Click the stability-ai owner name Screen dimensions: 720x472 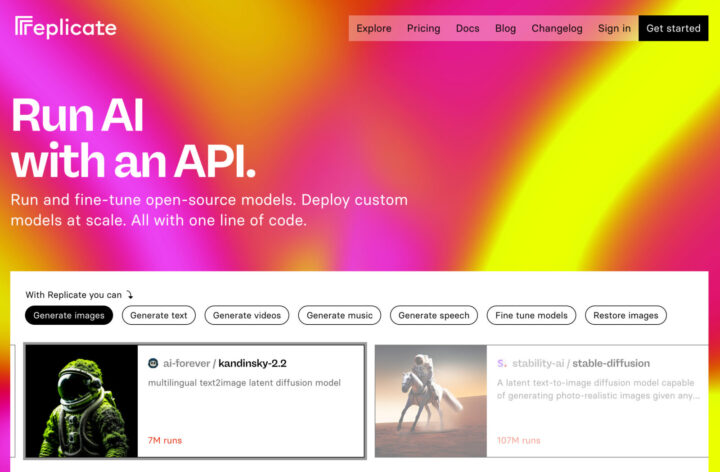[538, 363]
